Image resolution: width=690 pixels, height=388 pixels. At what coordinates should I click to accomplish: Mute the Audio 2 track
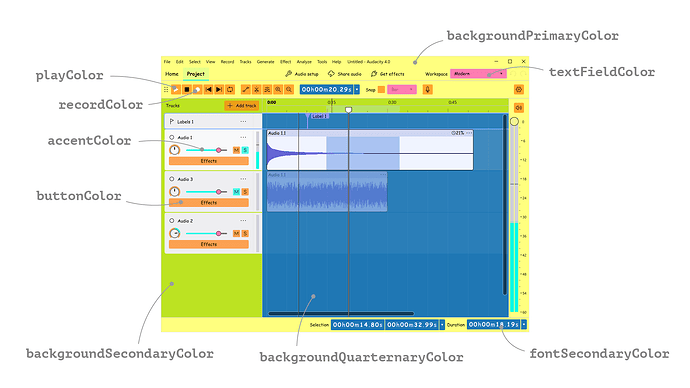point(236,233)
